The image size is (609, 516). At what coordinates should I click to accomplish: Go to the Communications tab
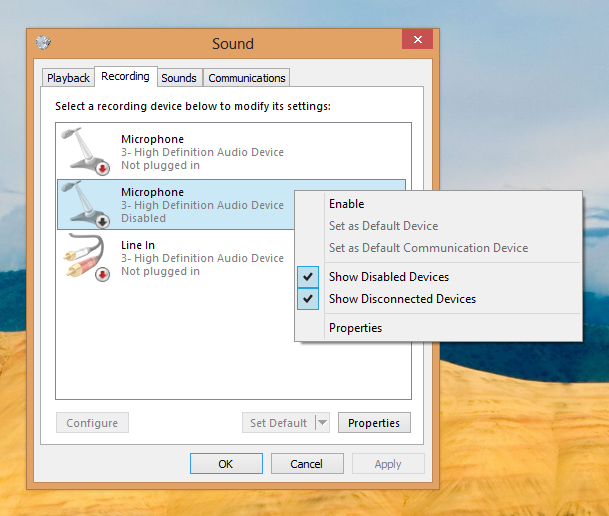coord(247,78)
